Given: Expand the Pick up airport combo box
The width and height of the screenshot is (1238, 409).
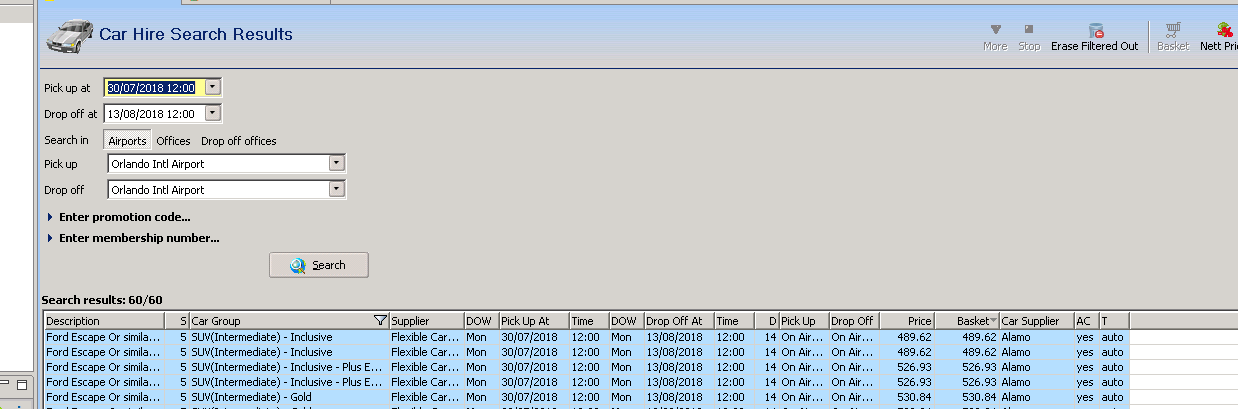Looking at the screenshot, I should (337, 163).
